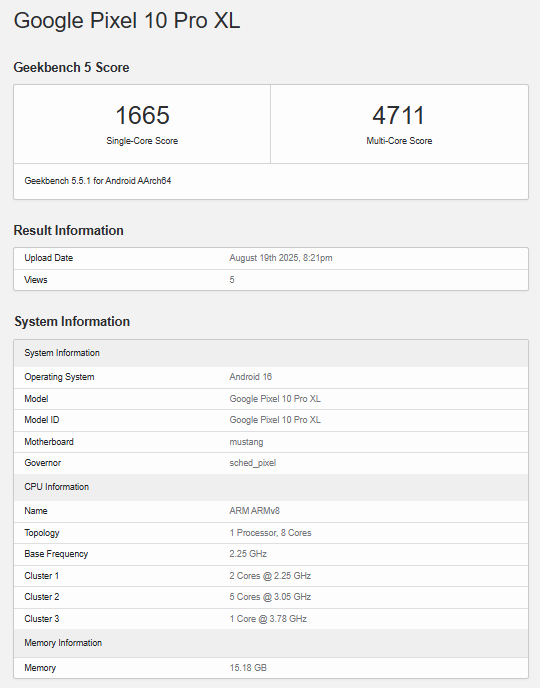Screen dimensions: 540x688
Task: Click the Topology value 1 Processor, 8 Cores
Action: 270,533
